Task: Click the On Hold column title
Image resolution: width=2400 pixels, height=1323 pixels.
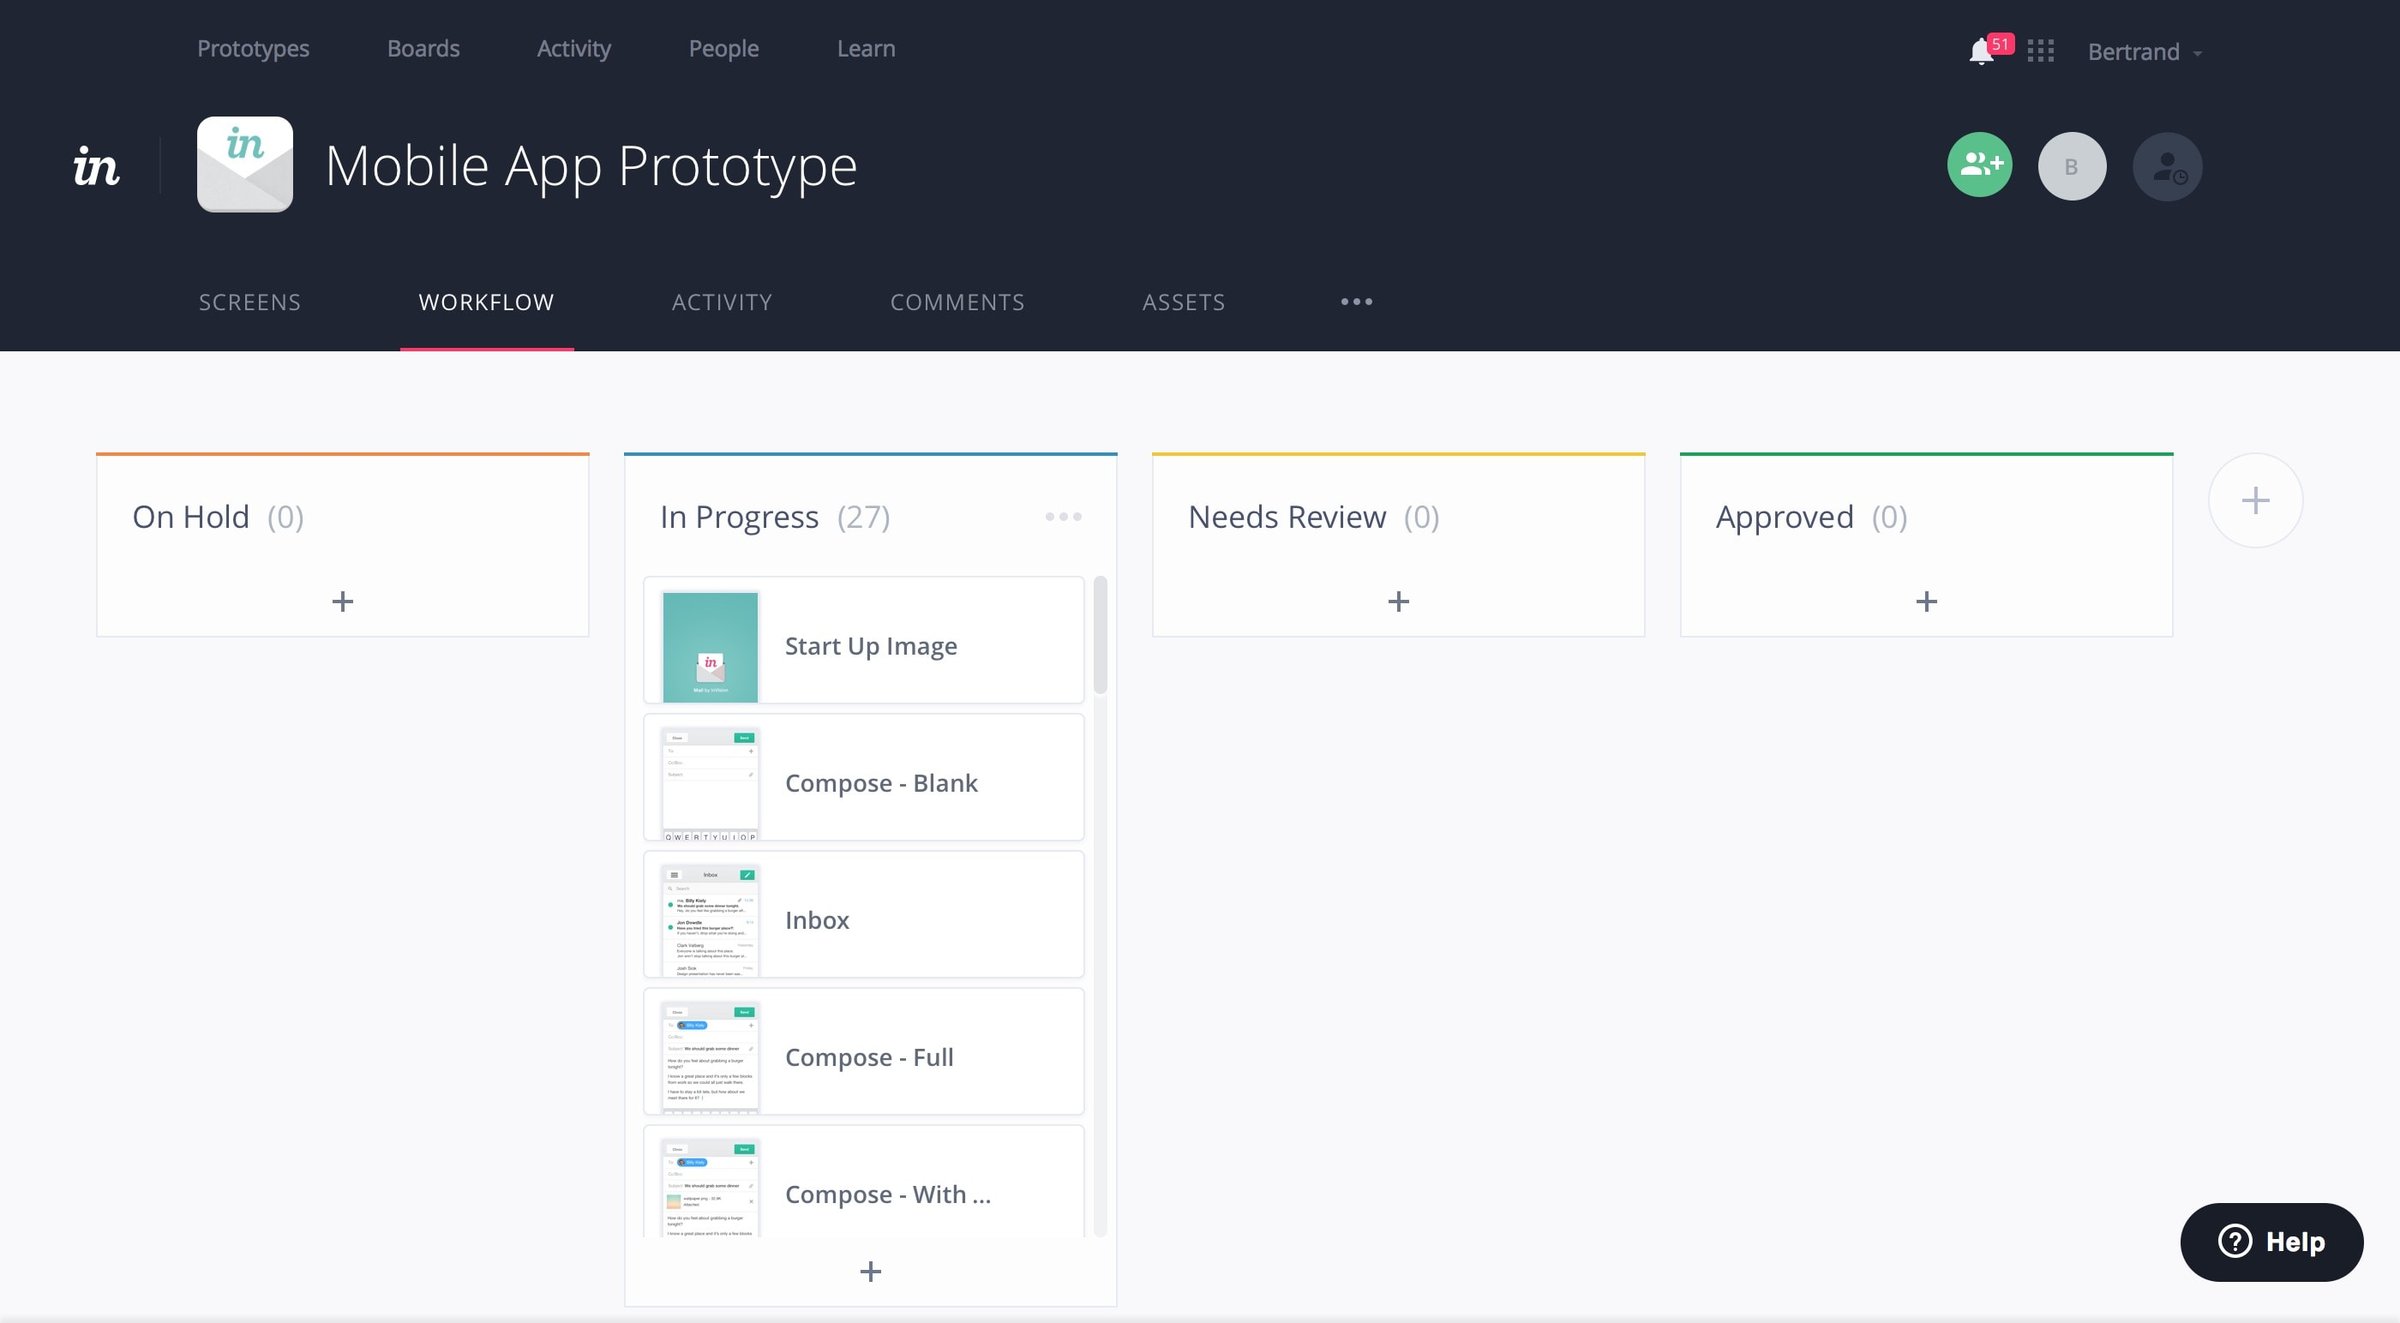Action: (x=191, y=517)
